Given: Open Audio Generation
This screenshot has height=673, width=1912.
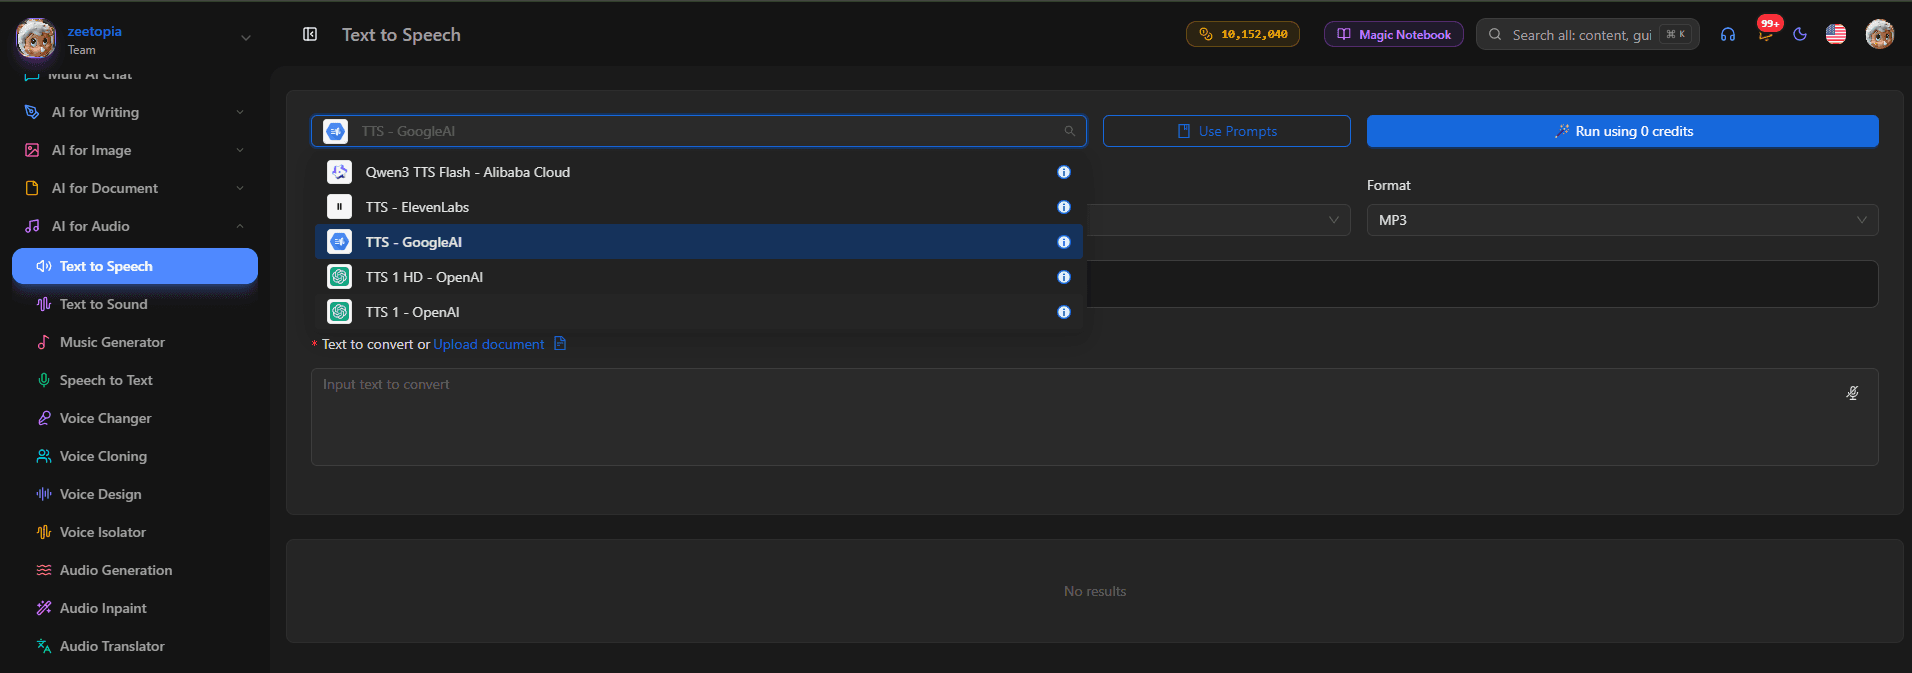Looking at the screenshot, I should pos(135,570).
